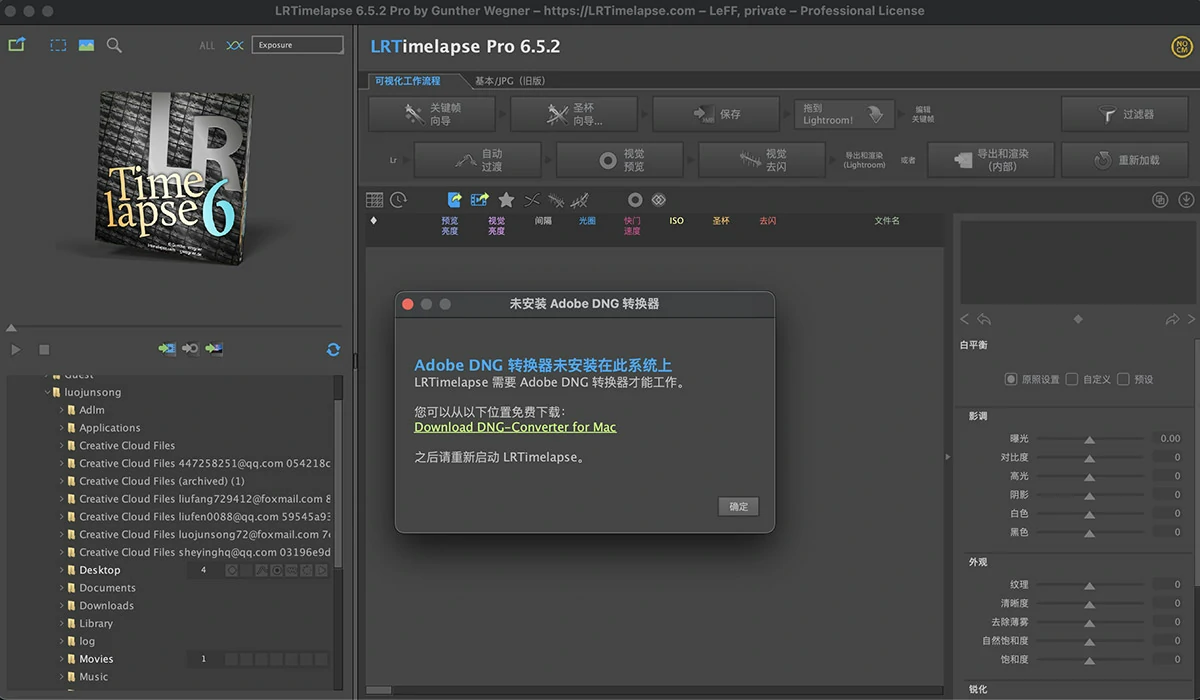Click the blue document export icon
1200x700 pixels.
coord(455,200)
